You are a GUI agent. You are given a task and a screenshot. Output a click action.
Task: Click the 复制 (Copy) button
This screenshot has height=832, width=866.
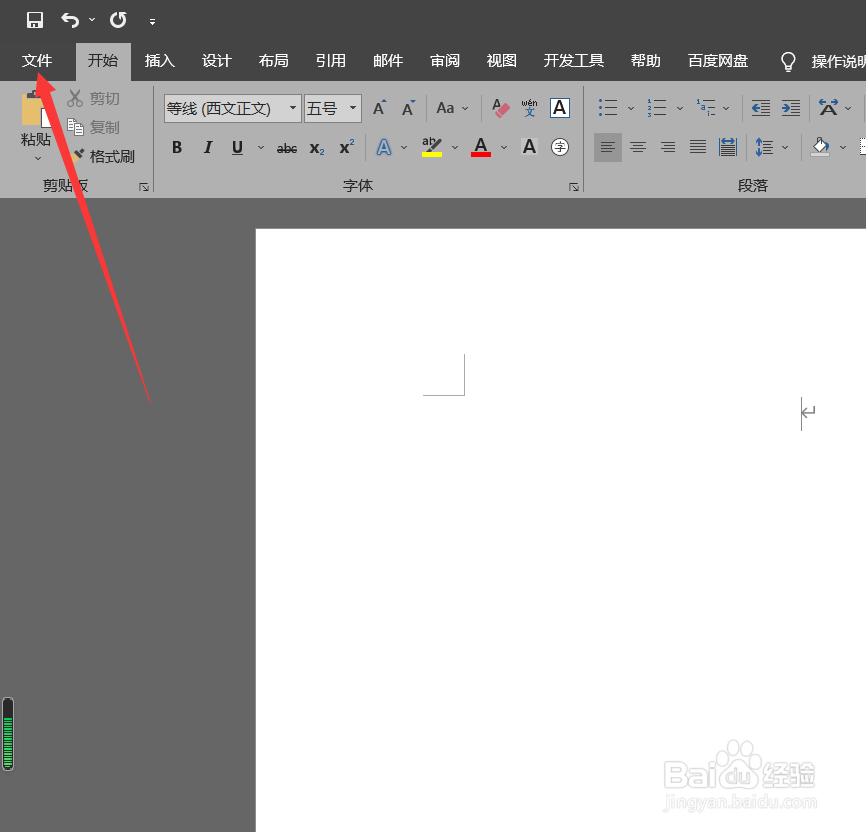tap(93, 127)
